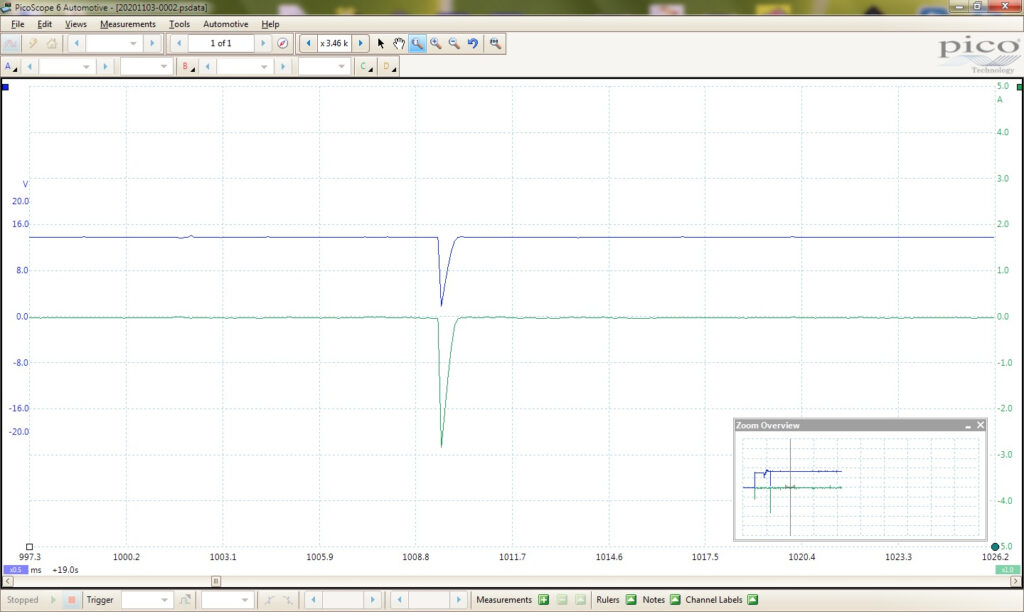Click the persistence mode pencil icon
Image resolution: width=1024 pixels, height=612 pixels.
[x=32, y=43]
